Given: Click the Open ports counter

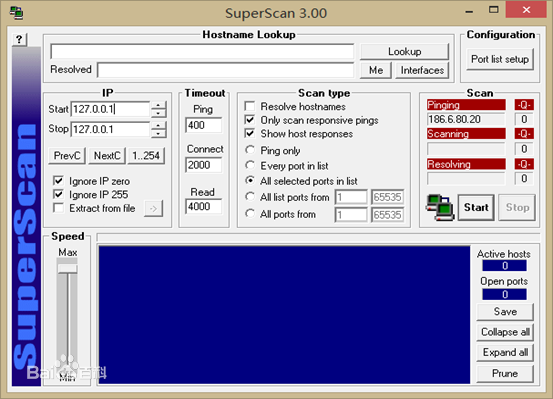Looking at the screenshot, I should 504,294.
